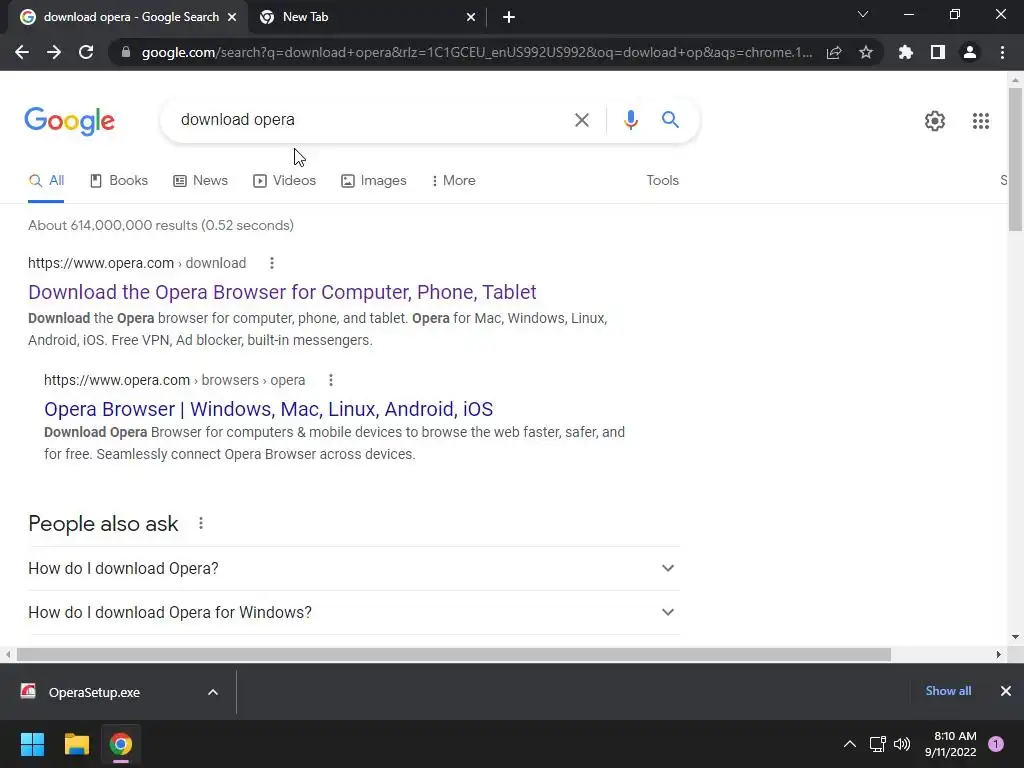
Task: Switch to News results
Action: (x=200, y=181)
